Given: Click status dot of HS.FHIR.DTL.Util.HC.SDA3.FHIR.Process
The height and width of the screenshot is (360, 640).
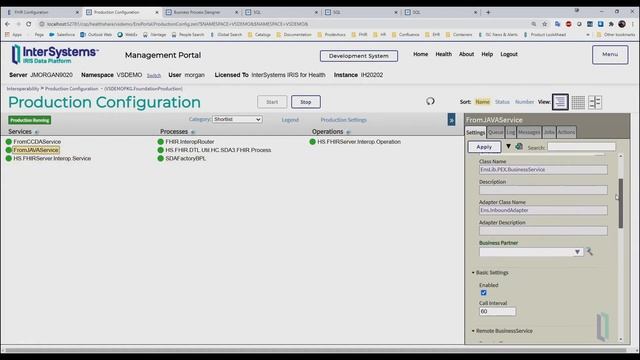Looking at the screenshot, I should click(x=160, y=150).
